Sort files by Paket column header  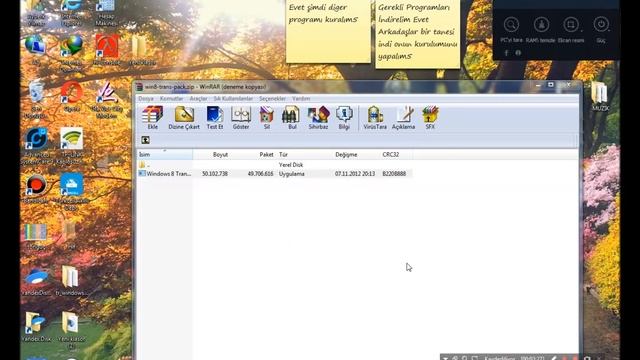tap(253, 154)
